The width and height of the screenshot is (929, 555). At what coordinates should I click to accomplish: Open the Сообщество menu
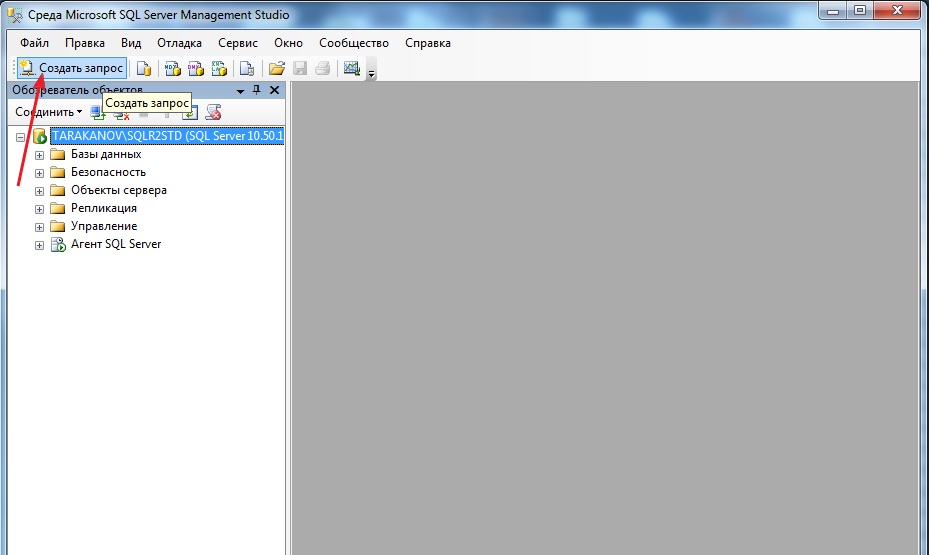coord(354,43)
